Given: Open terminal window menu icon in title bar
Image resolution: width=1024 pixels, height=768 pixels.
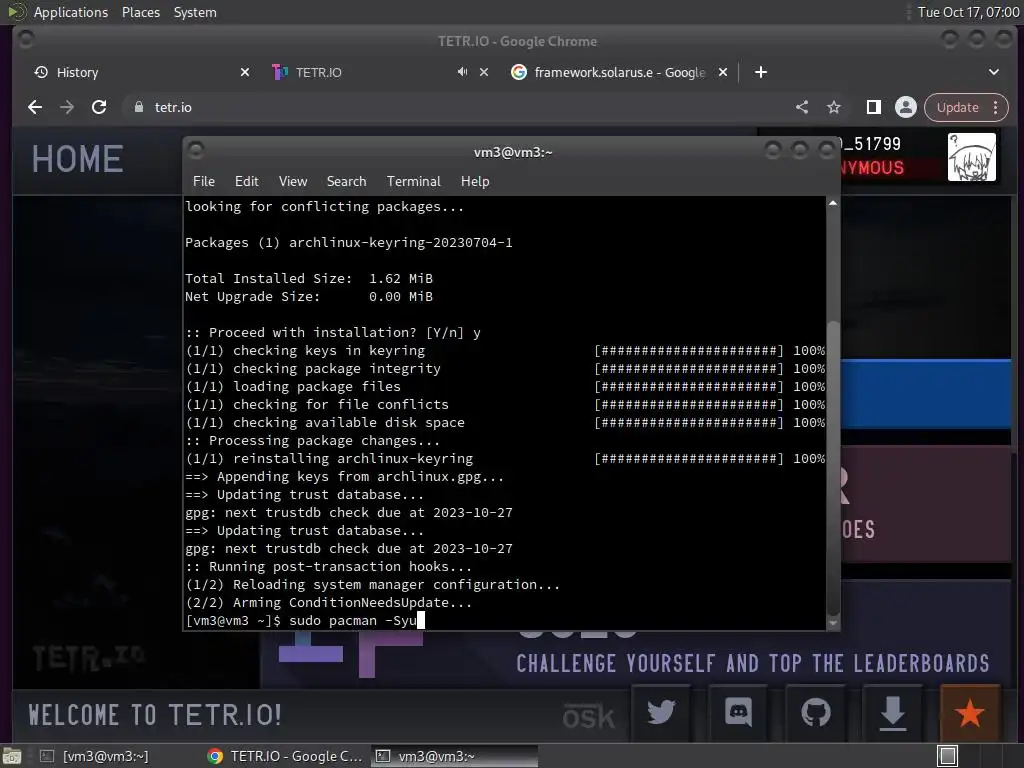Looking at the screenshot, I should click(x=196, y=151).
